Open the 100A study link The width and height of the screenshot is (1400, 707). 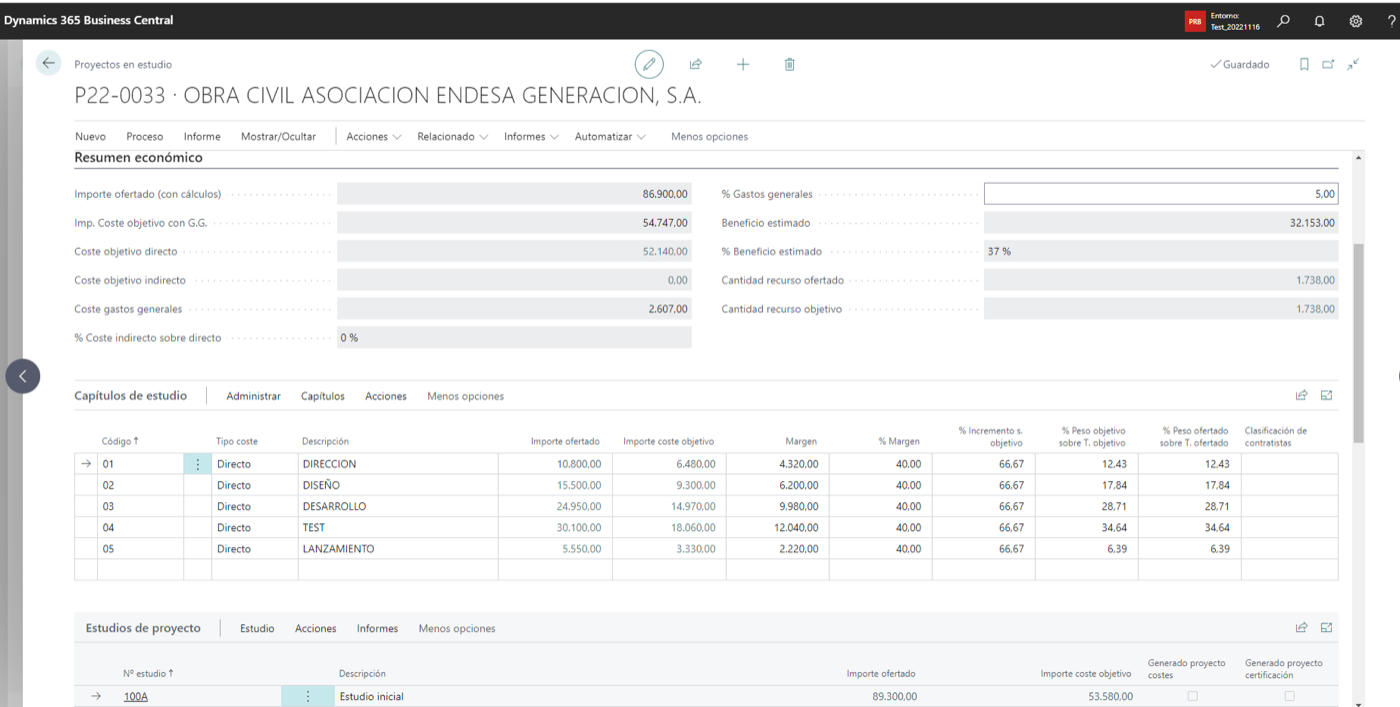[136, 696]
